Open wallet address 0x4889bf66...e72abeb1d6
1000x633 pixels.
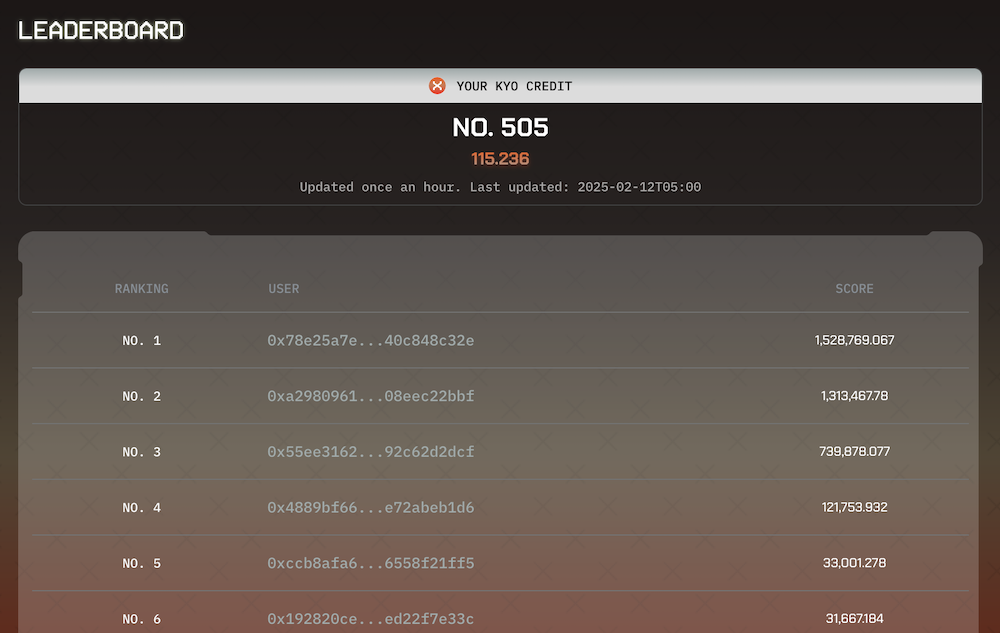click(372, 507)
